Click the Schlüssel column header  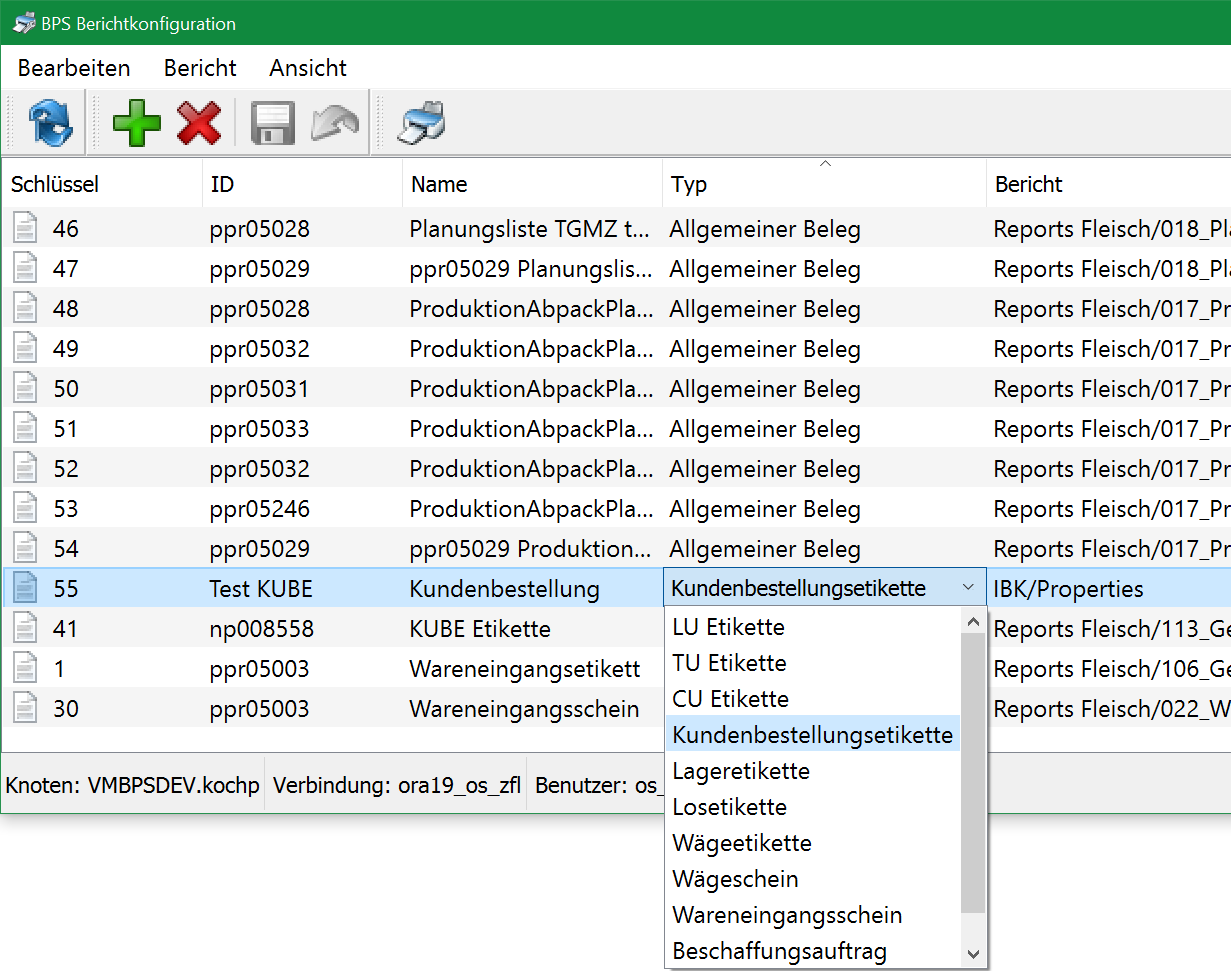(55, 184)
